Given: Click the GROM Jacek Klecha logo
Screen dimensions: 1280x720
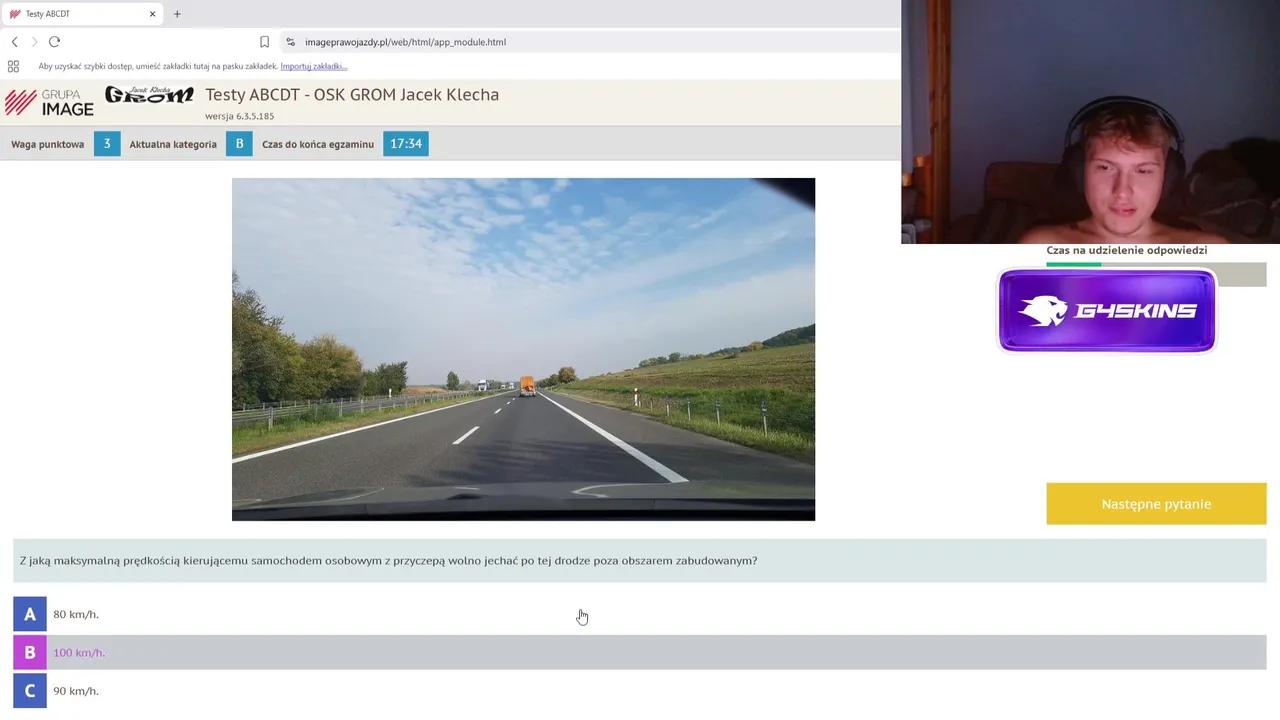Looking at the screenshot, I should [x=149, y=95].
